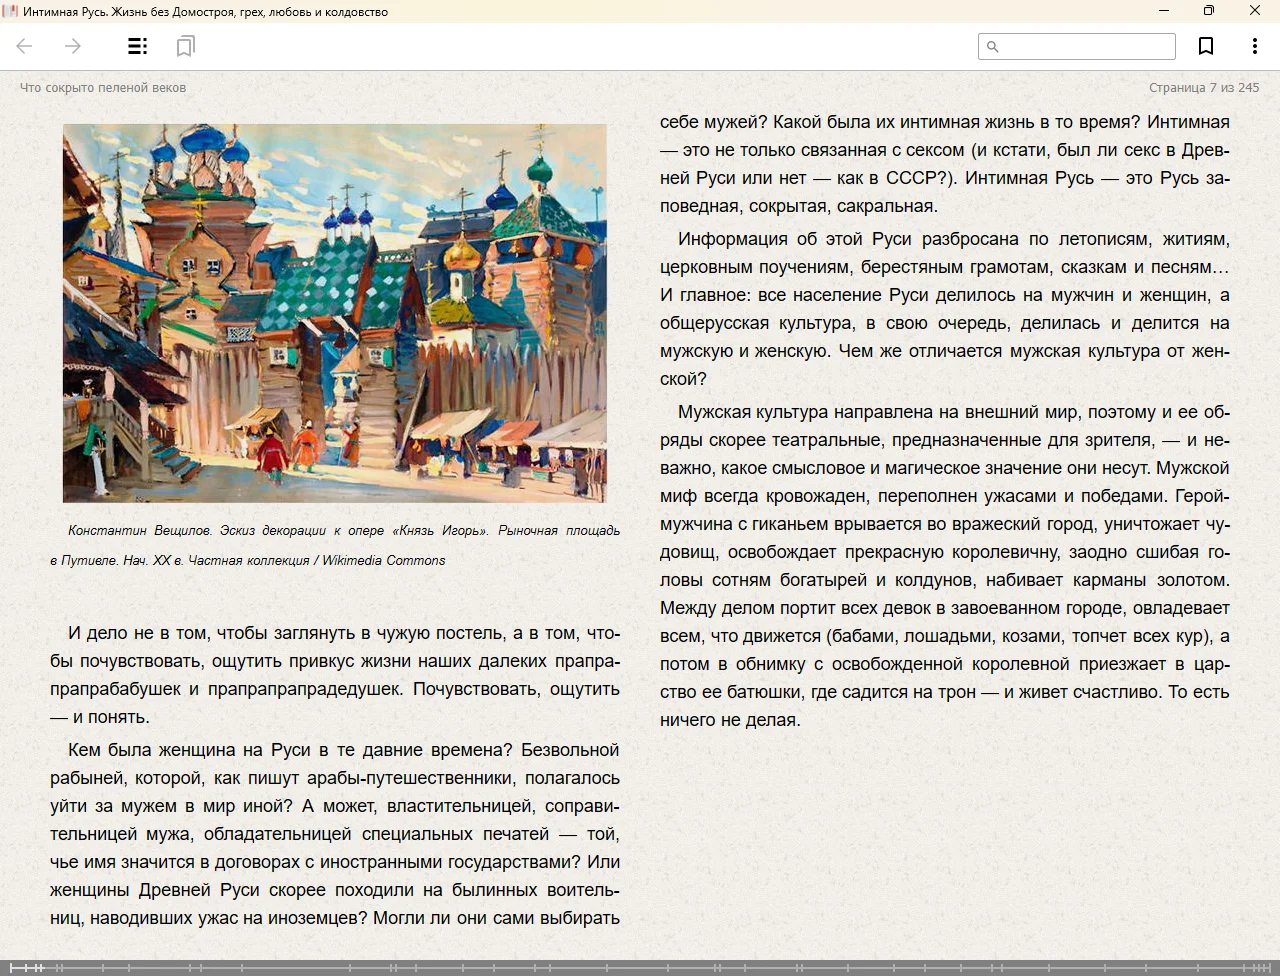1280x976 pixels.
Task: Click the search magnifier icon
Action: coord(992,47)
